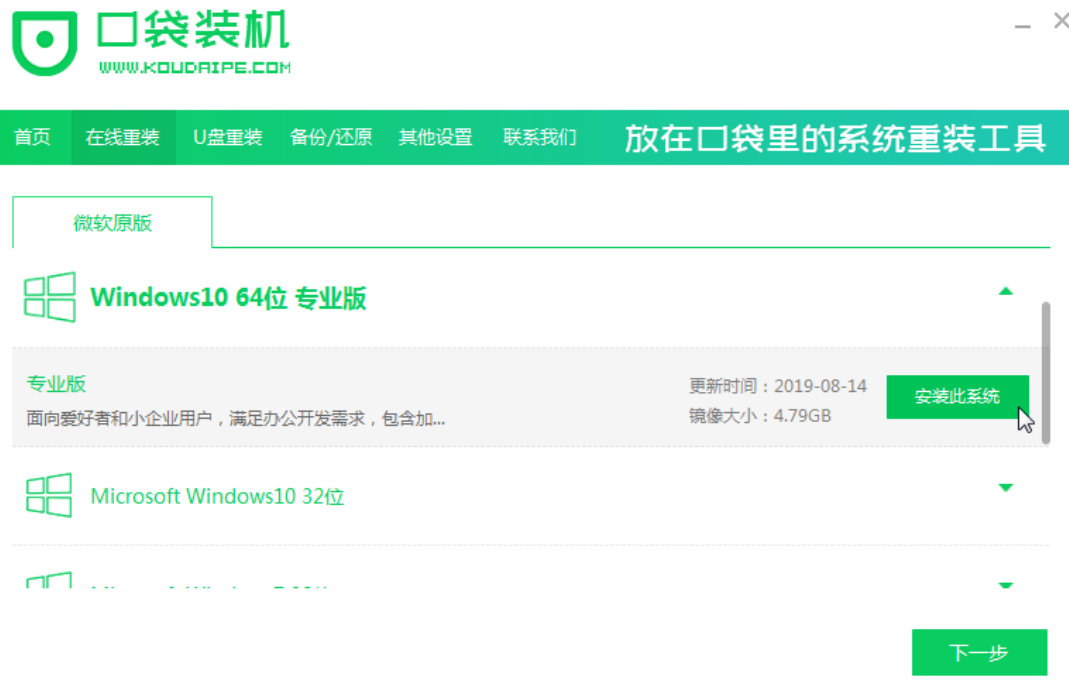Viewport: 1069px width, 696px height.
Task: Go to the 备份/还原 tab
Action: point(331,137)
